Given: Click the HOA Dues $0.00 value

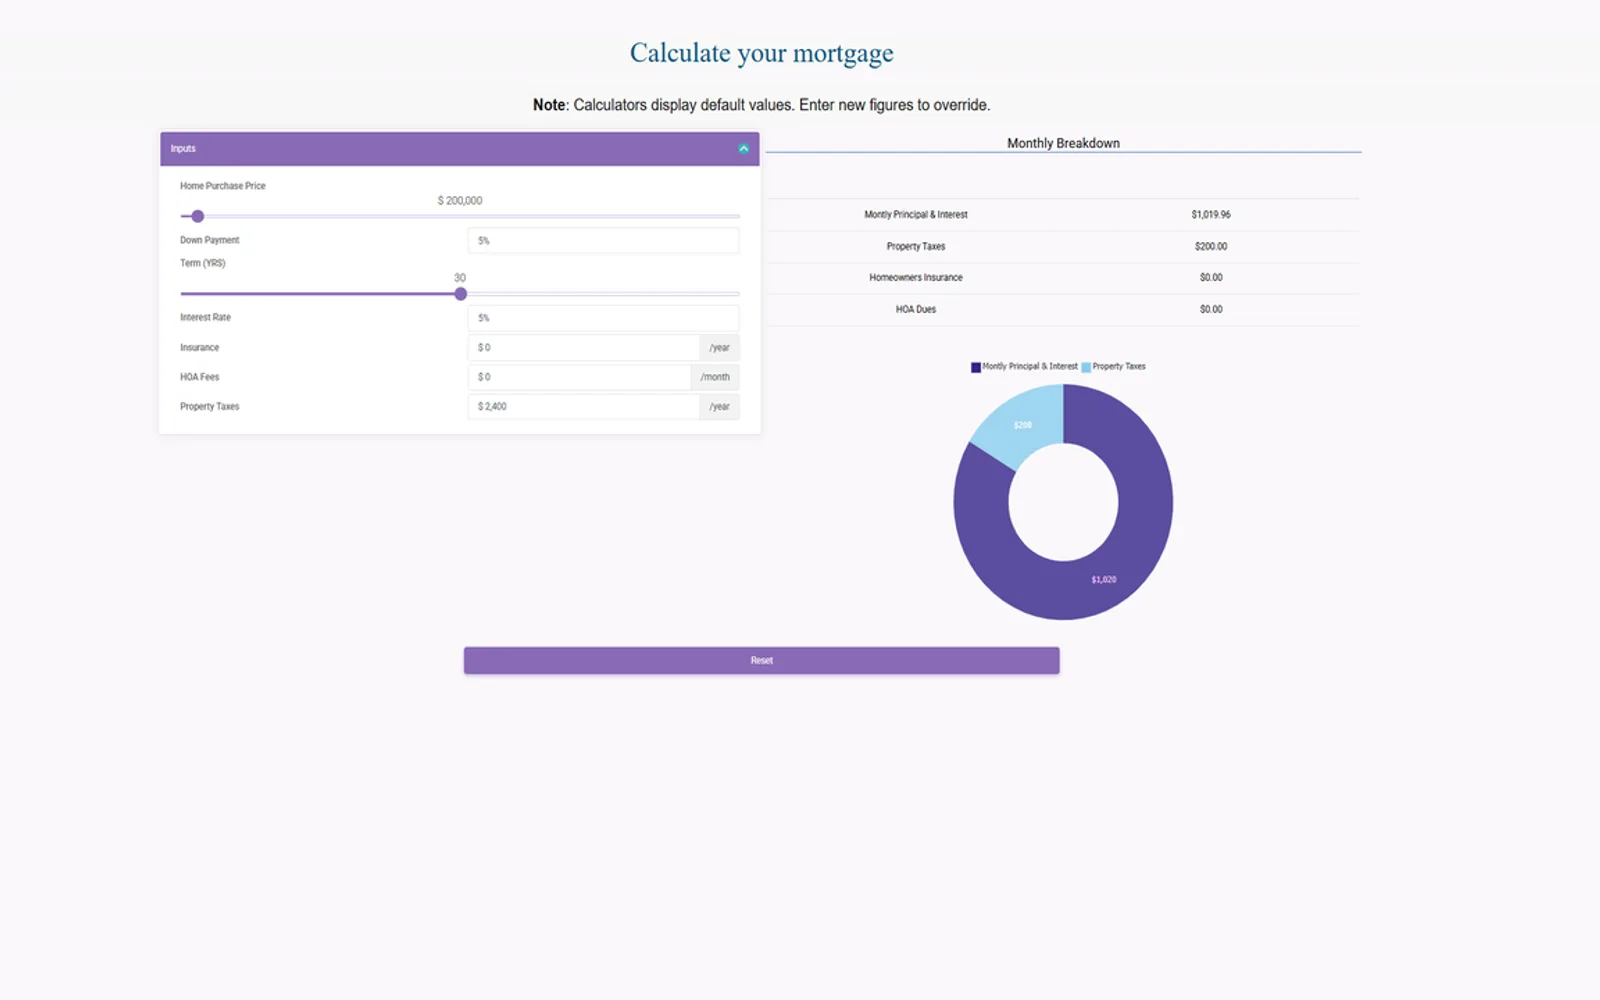Looking at the screenshot, I should [1210, 309].
